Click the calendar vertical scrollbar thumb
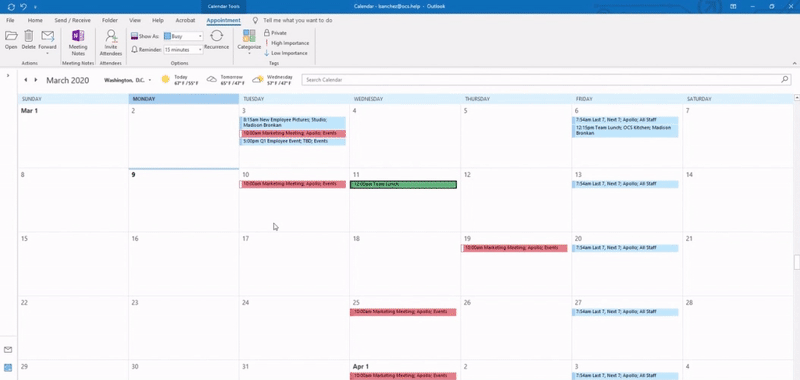The height and width of the screenshot is (380, 800). tap(796, 261)
